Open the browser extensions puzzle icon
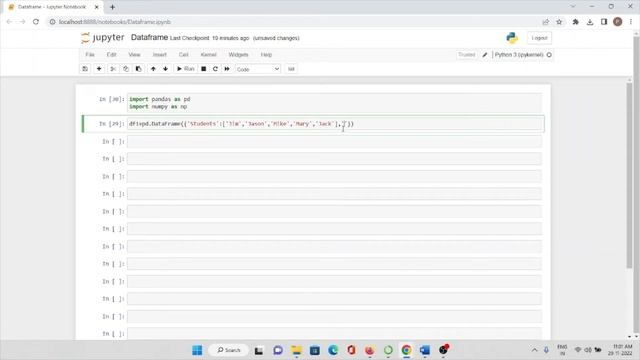The width and height of the screenshot is (640, 360). click(576, 22)
